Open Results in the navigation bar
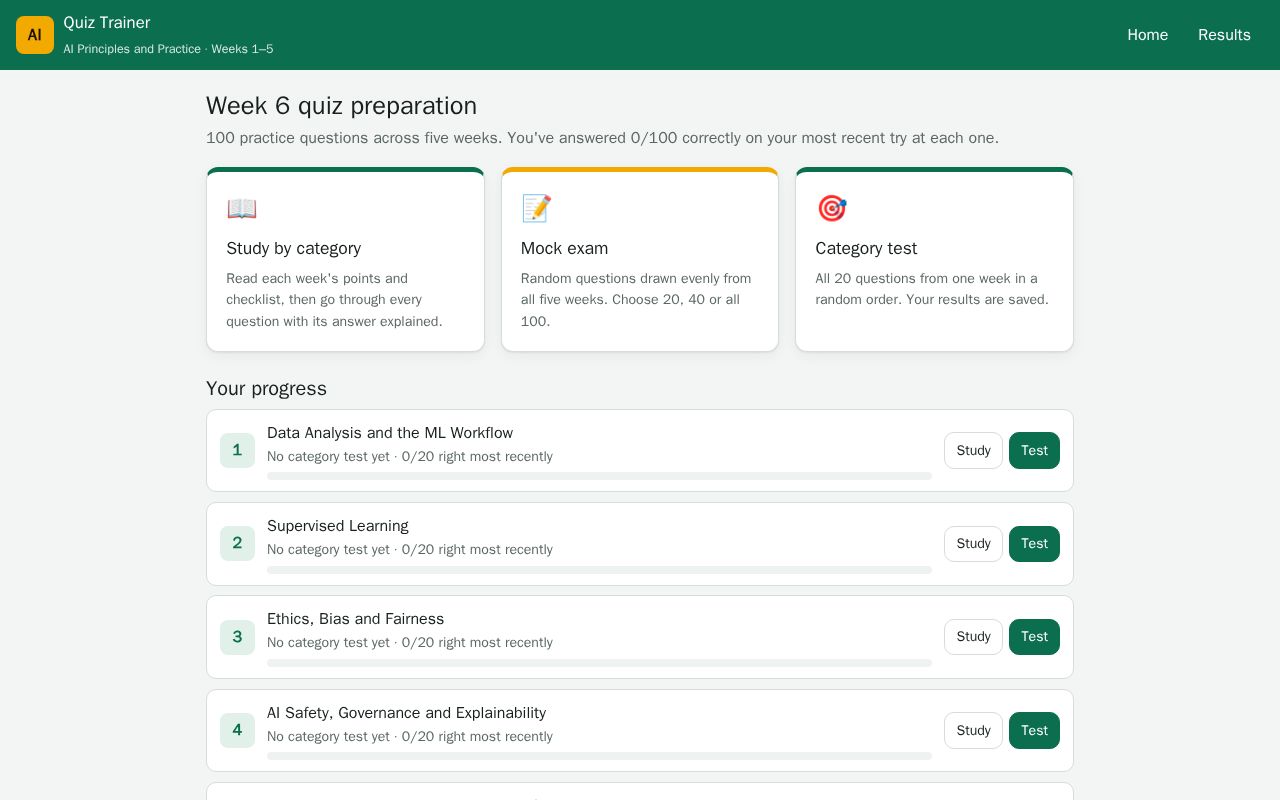Image resolution: width=1280 pixels, height=800 pixels. pos(1224,35)
